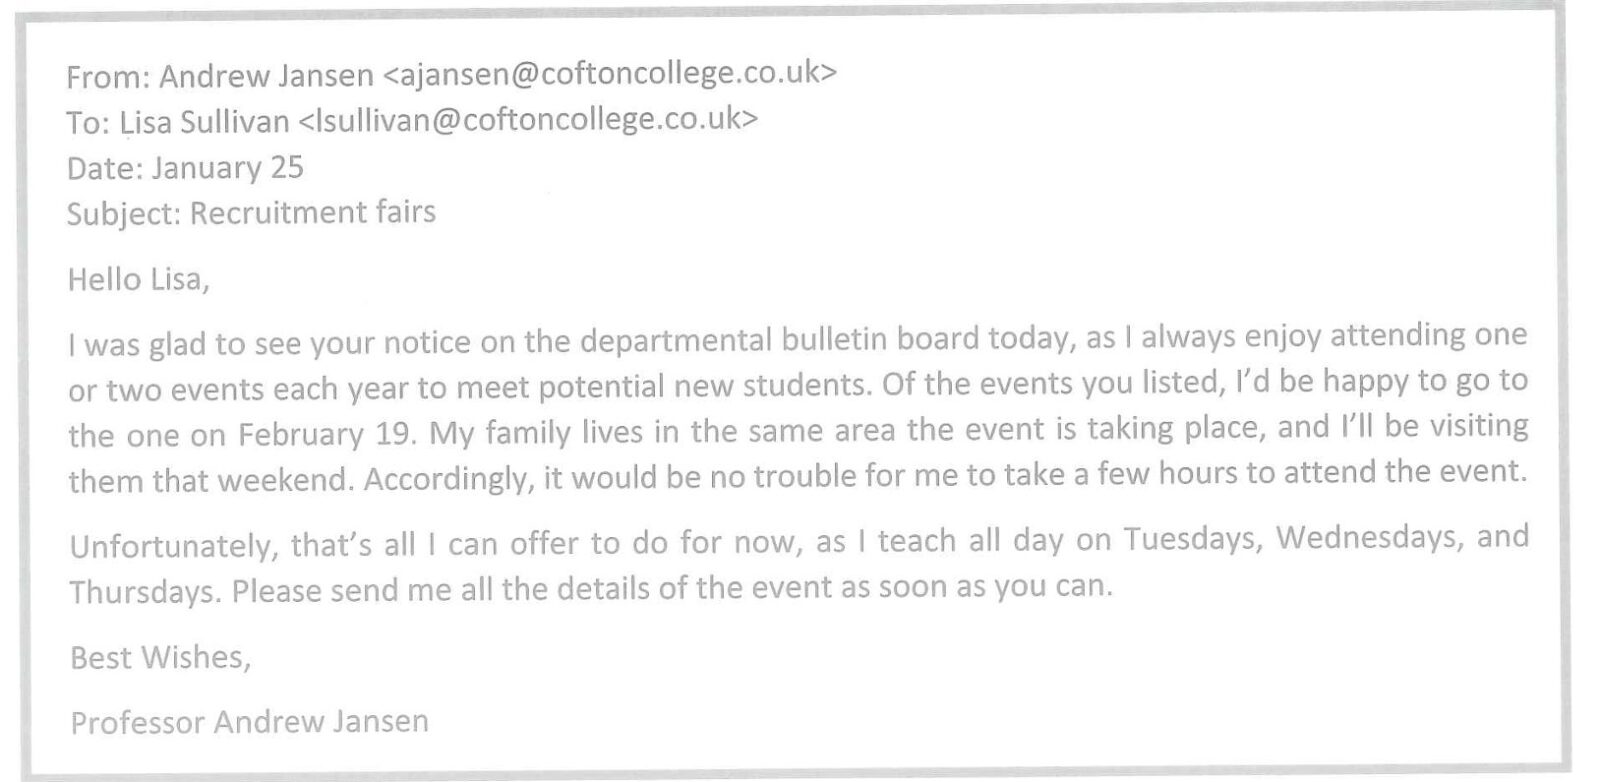The height and width of the screenshot is (782, 1600).
Task: Click the Subject: label
Action: click(x=123, y=215)
